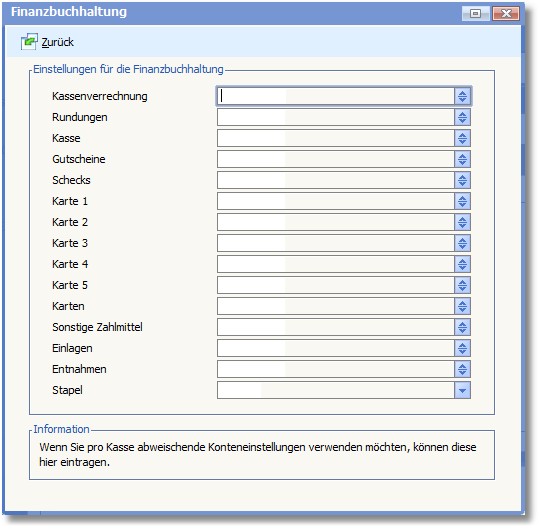Screen dimensions: 539x529
Task: Focus the Kassenverrechnung input field
Action: click(336, 96)
